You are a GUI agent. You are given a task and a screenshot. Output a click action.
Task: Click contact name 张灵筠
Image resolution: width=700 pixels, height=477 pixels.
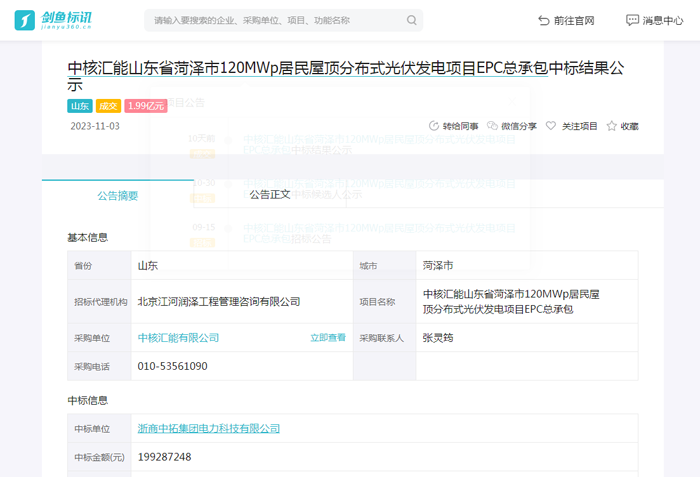[x=438, y=338]
